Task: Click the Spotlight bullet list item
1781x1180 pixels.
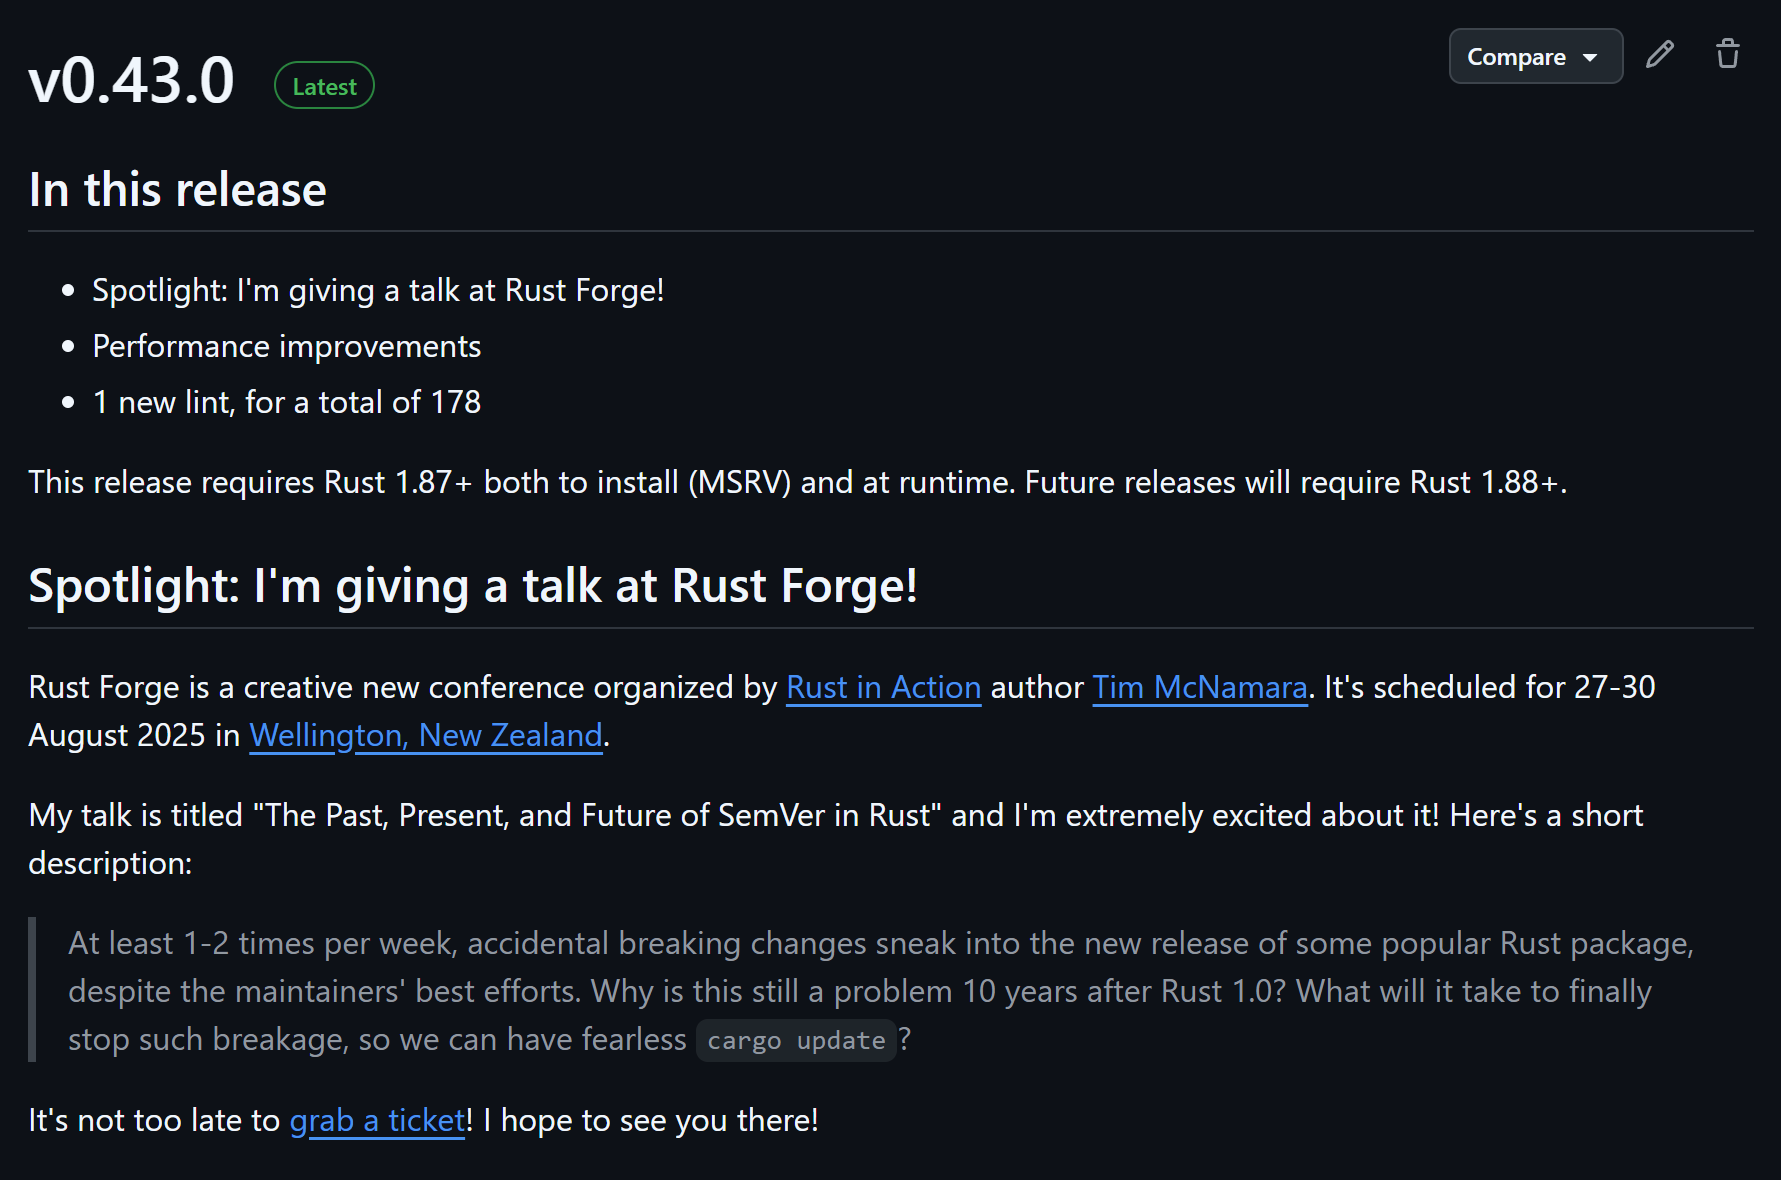Action: point(378,290)
